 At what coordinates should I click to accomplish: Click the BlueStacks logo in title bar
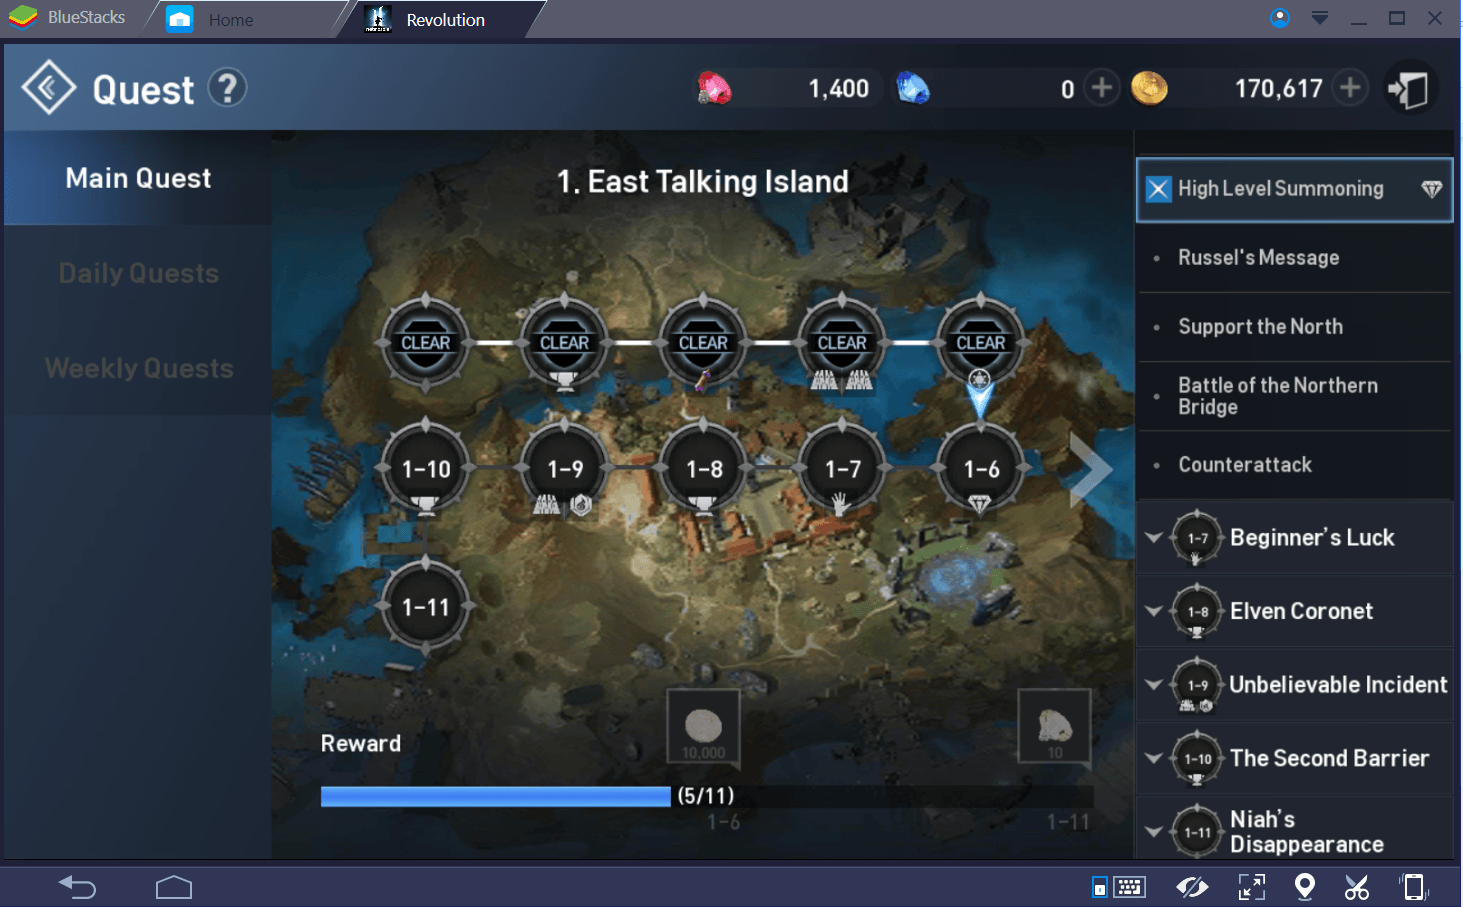click(x=24, y=18)
